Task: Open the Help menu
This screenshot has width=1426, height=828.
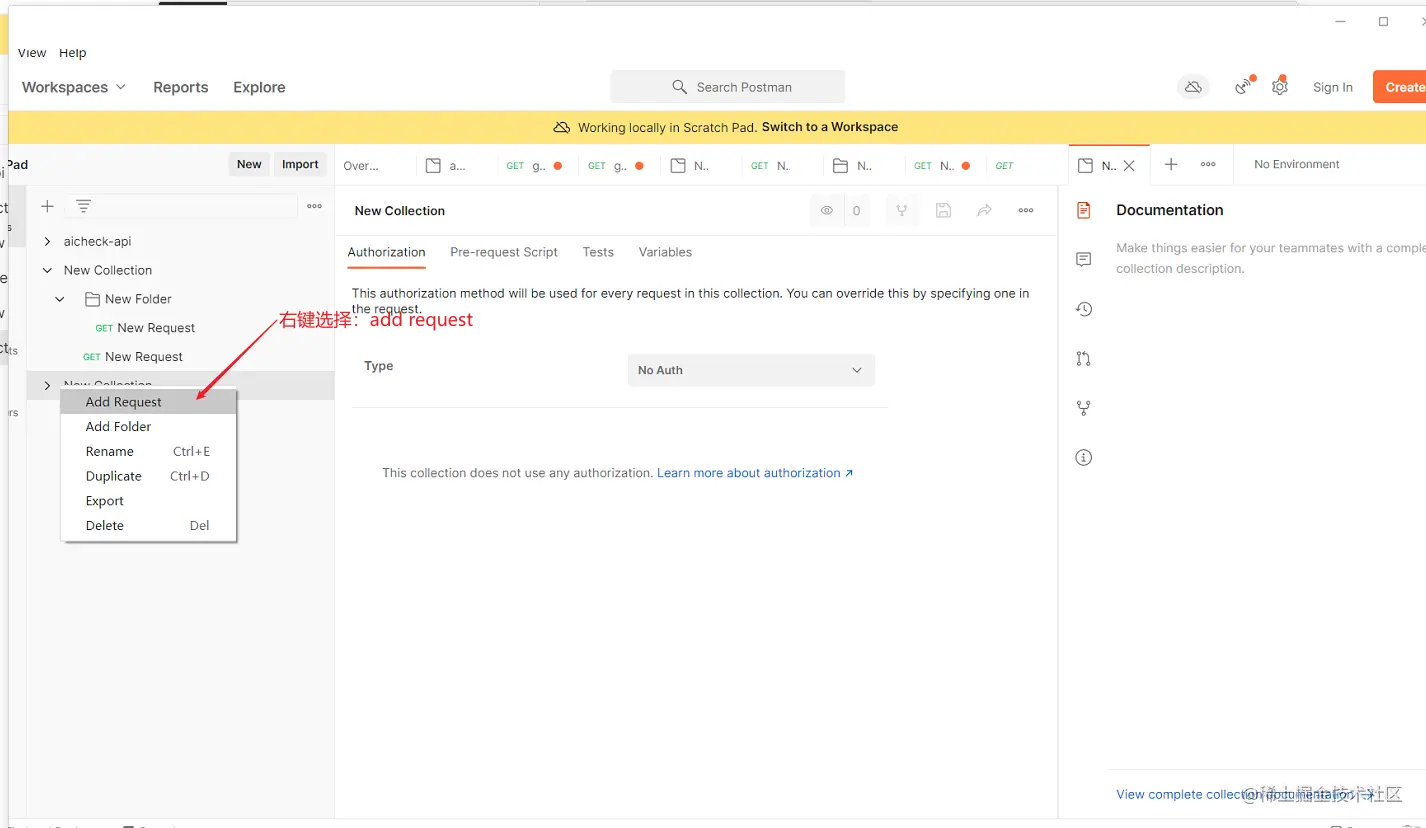Action: (x=72, y=53)
